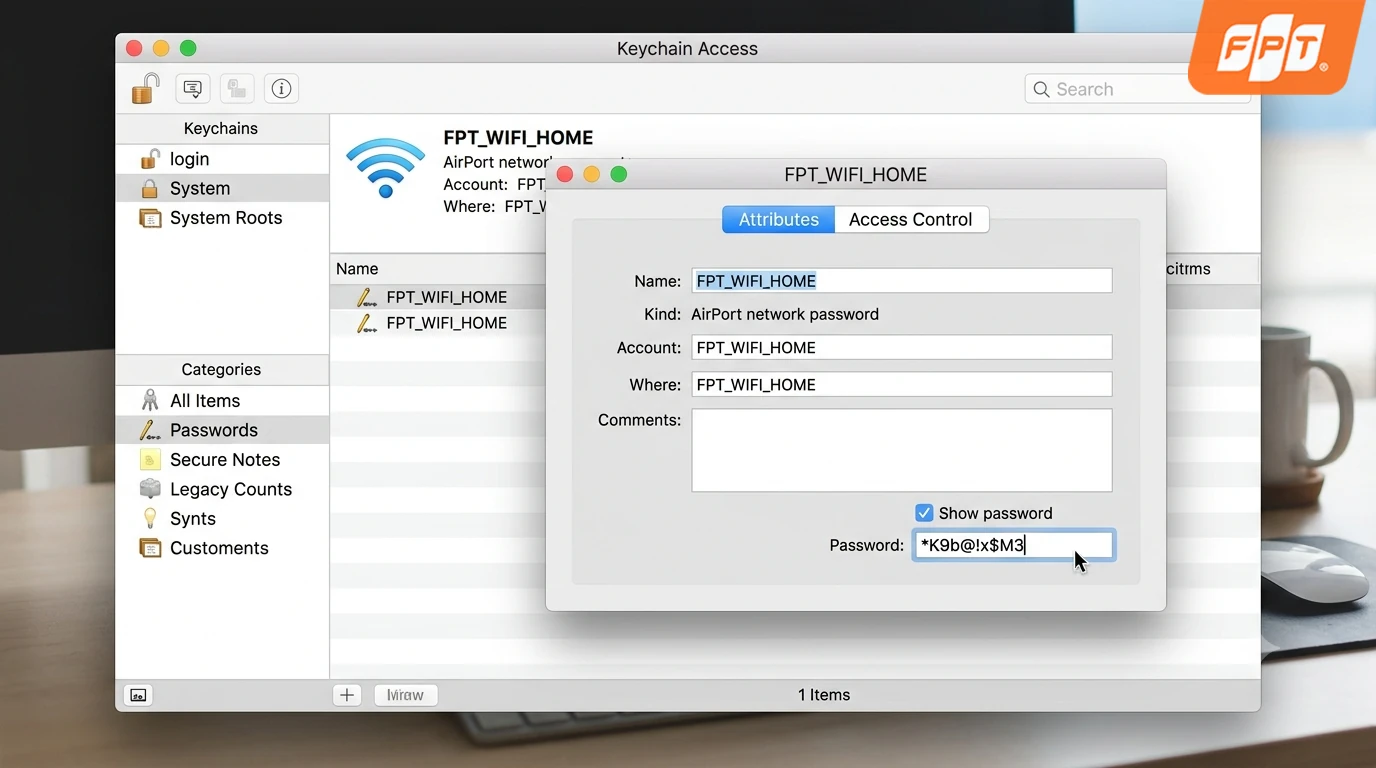Show the All Items category
This screenshot has height=768, width=1376.
(x=222, y=401)
